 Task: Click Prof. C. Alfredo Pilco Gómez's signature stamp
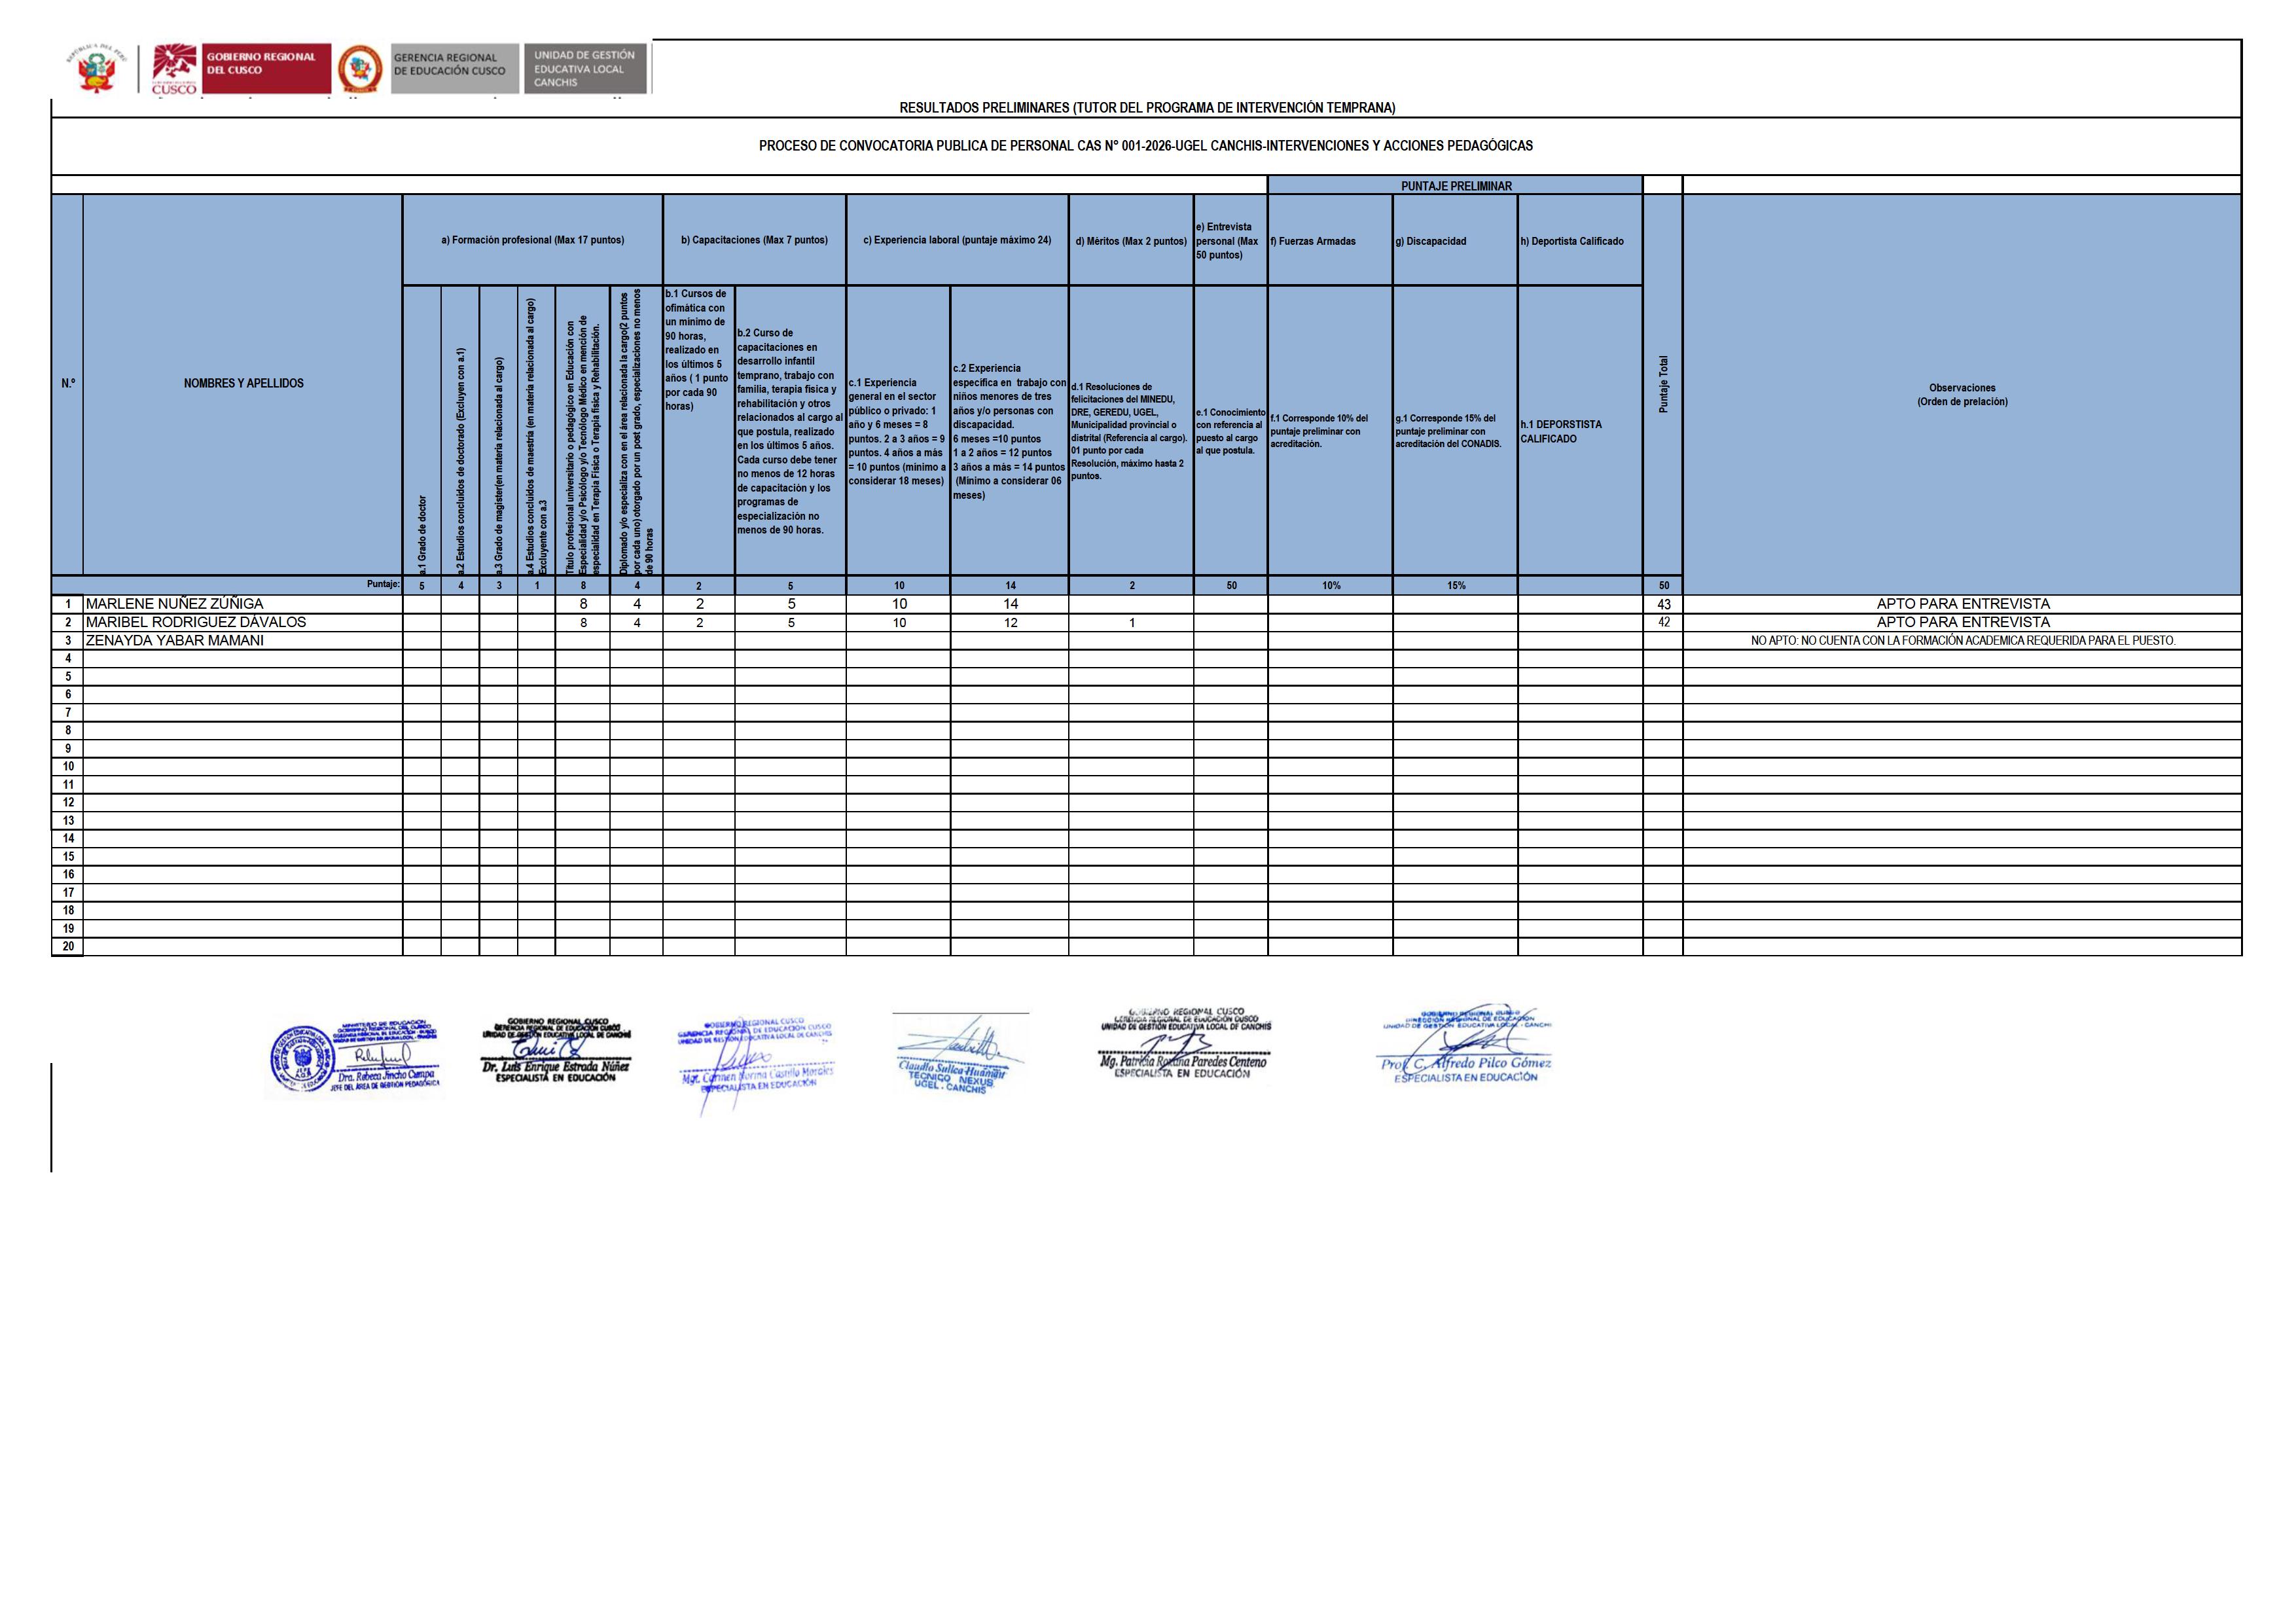pyautogui.click(x=1466, y=1050)
